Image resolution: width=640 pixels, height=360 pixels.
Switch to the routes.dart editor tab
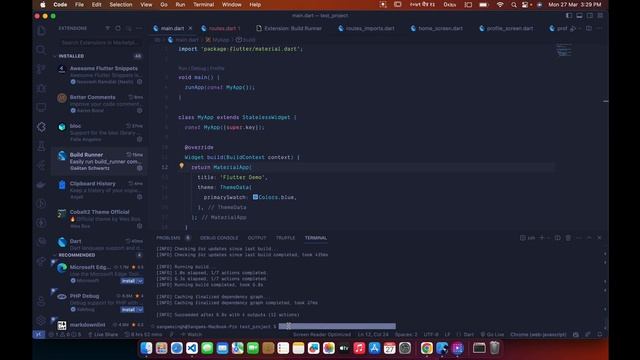click(222, 28)
